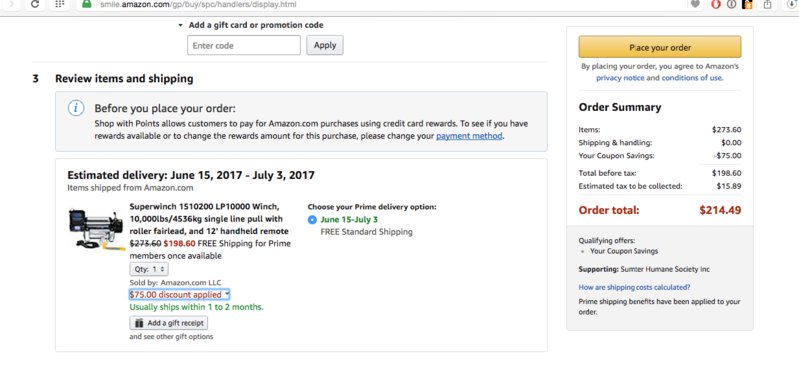This screenshot has height=365, width=799.
Task: Click the green secure padlock icon
Action: pyautogui.click(x=87, y=4)
